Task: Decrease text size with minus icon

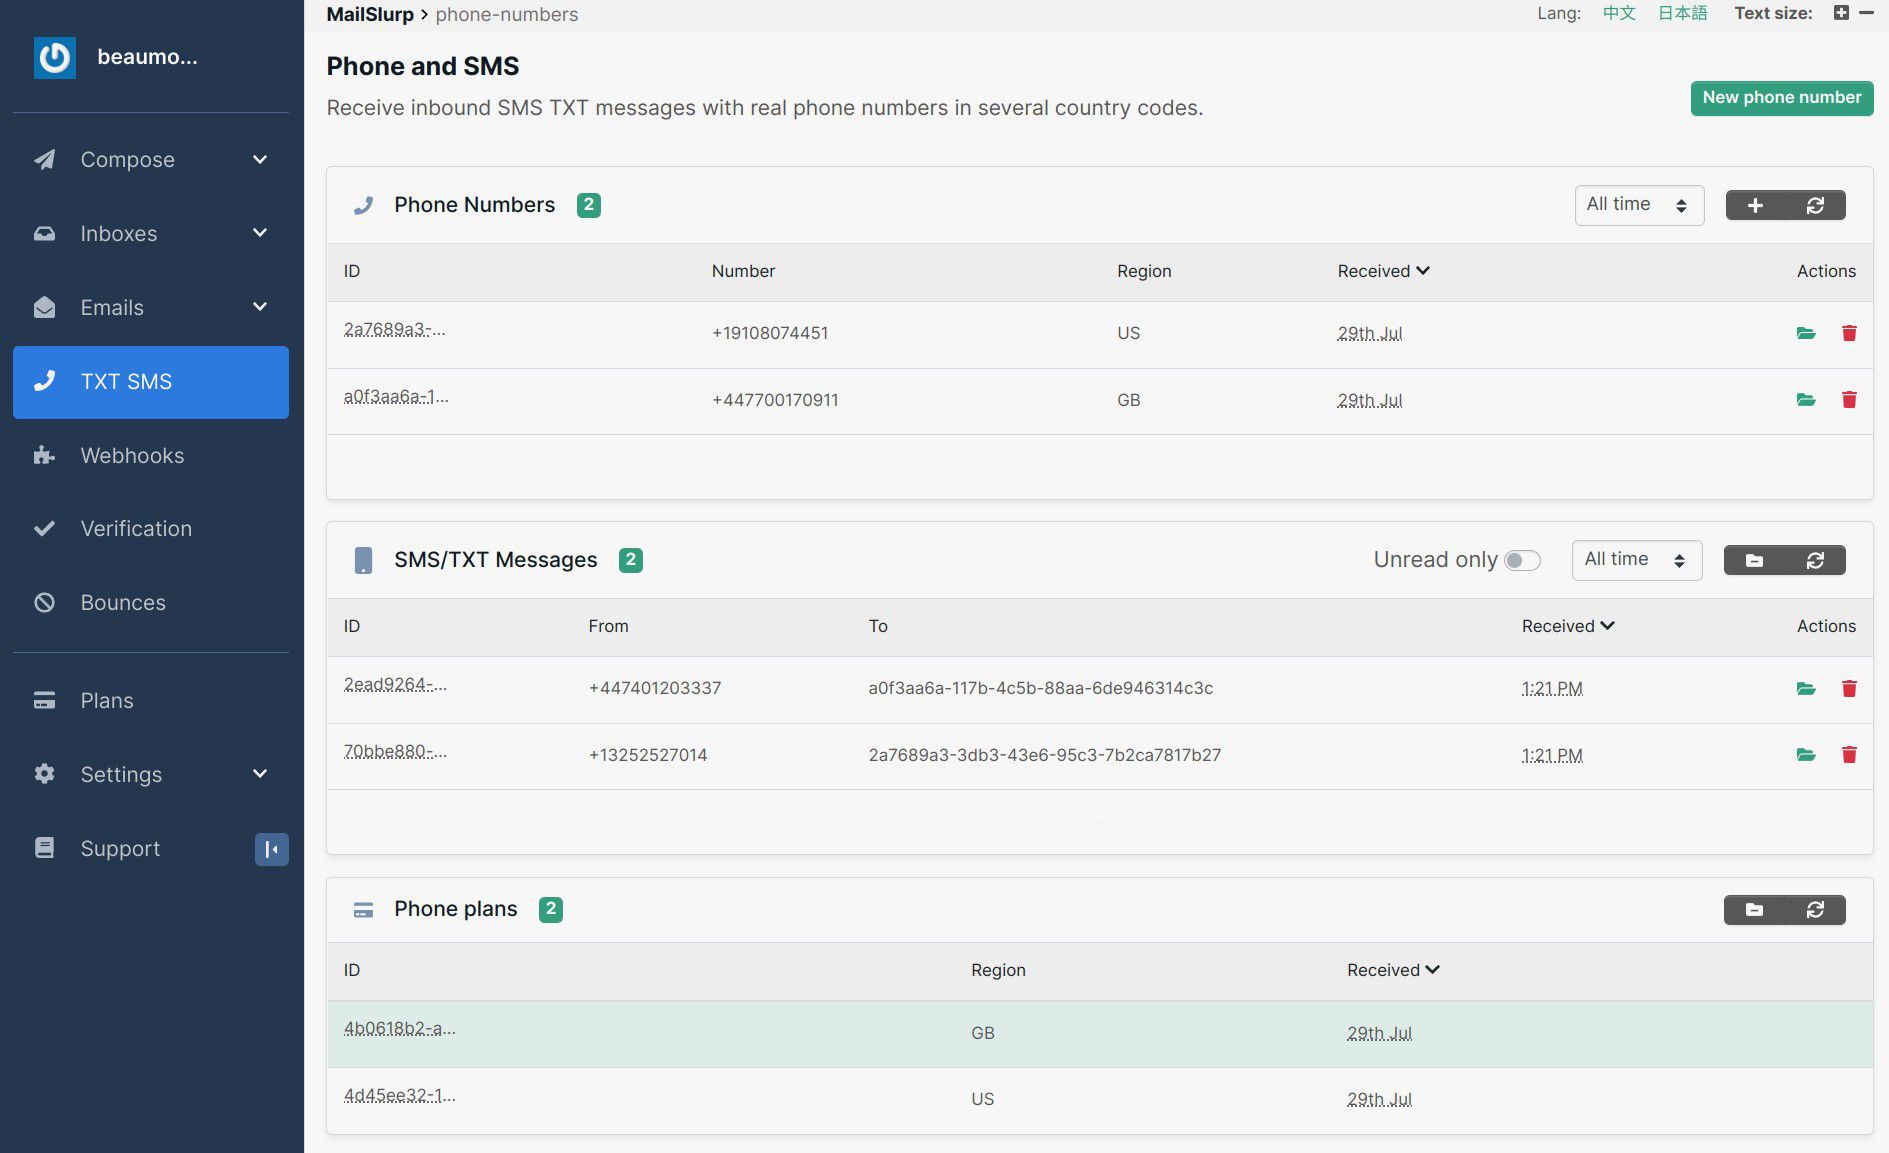Action: (1866, 13)
